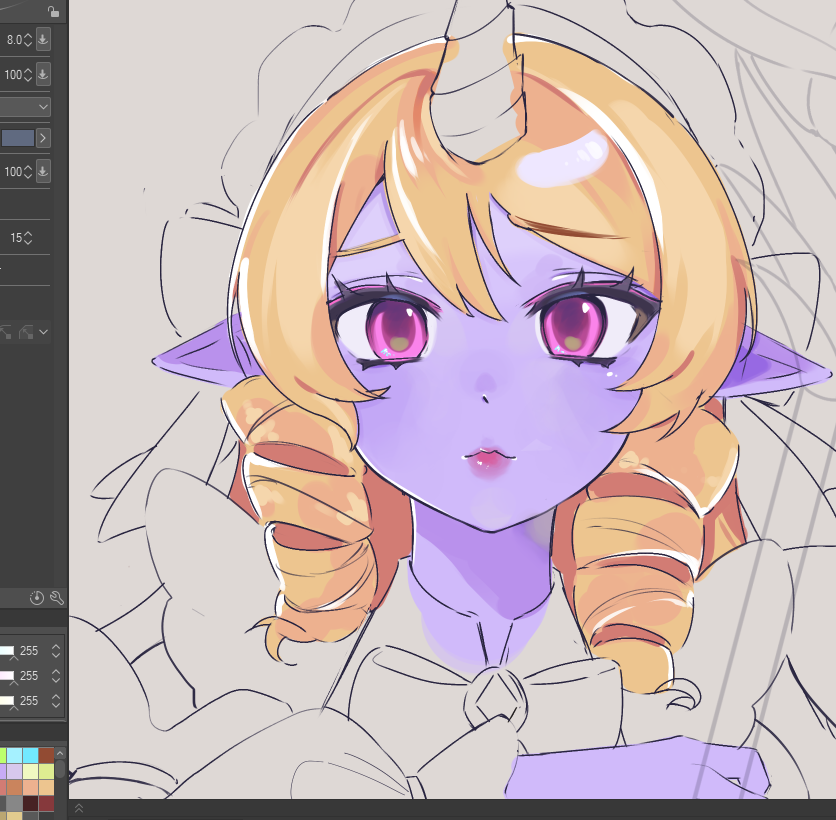Screen dimensions: 836x820
Task: Select the light orange palette swatch
Action: (46, 787)
